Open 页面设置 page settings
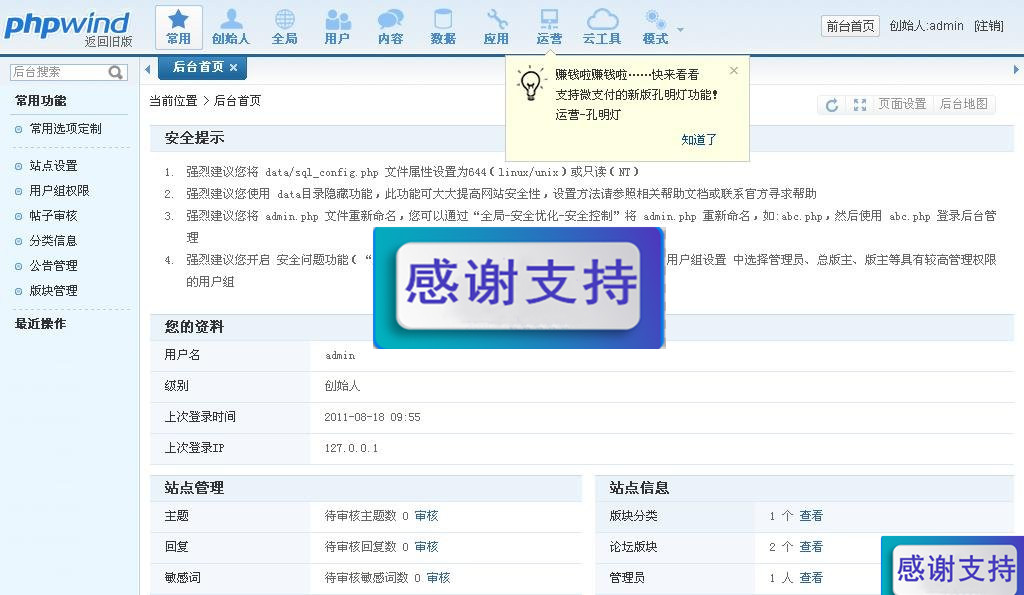 point(902,104)
